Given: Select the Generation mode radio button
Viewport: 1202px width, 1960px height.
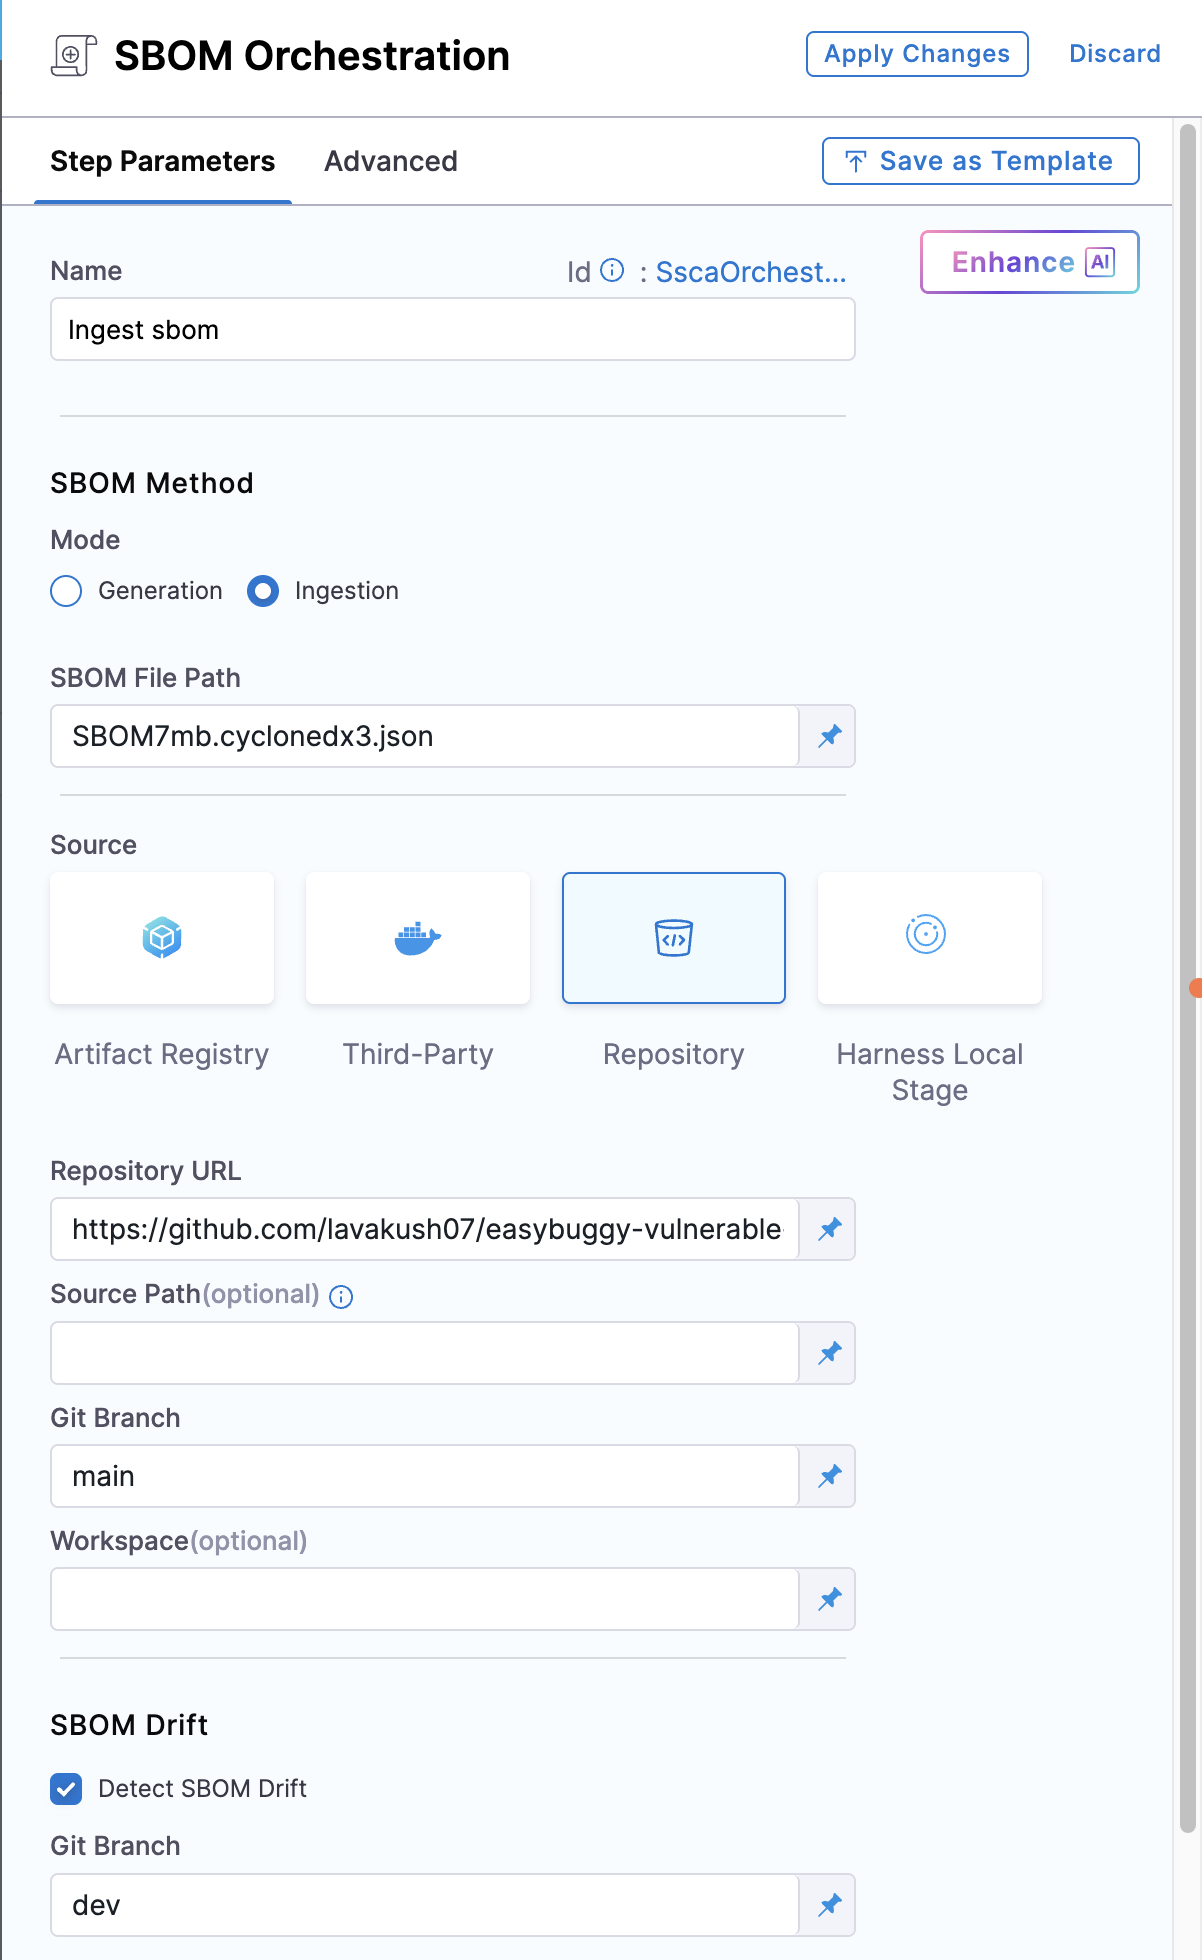Looking at the screenshot, I should point(66,591).
